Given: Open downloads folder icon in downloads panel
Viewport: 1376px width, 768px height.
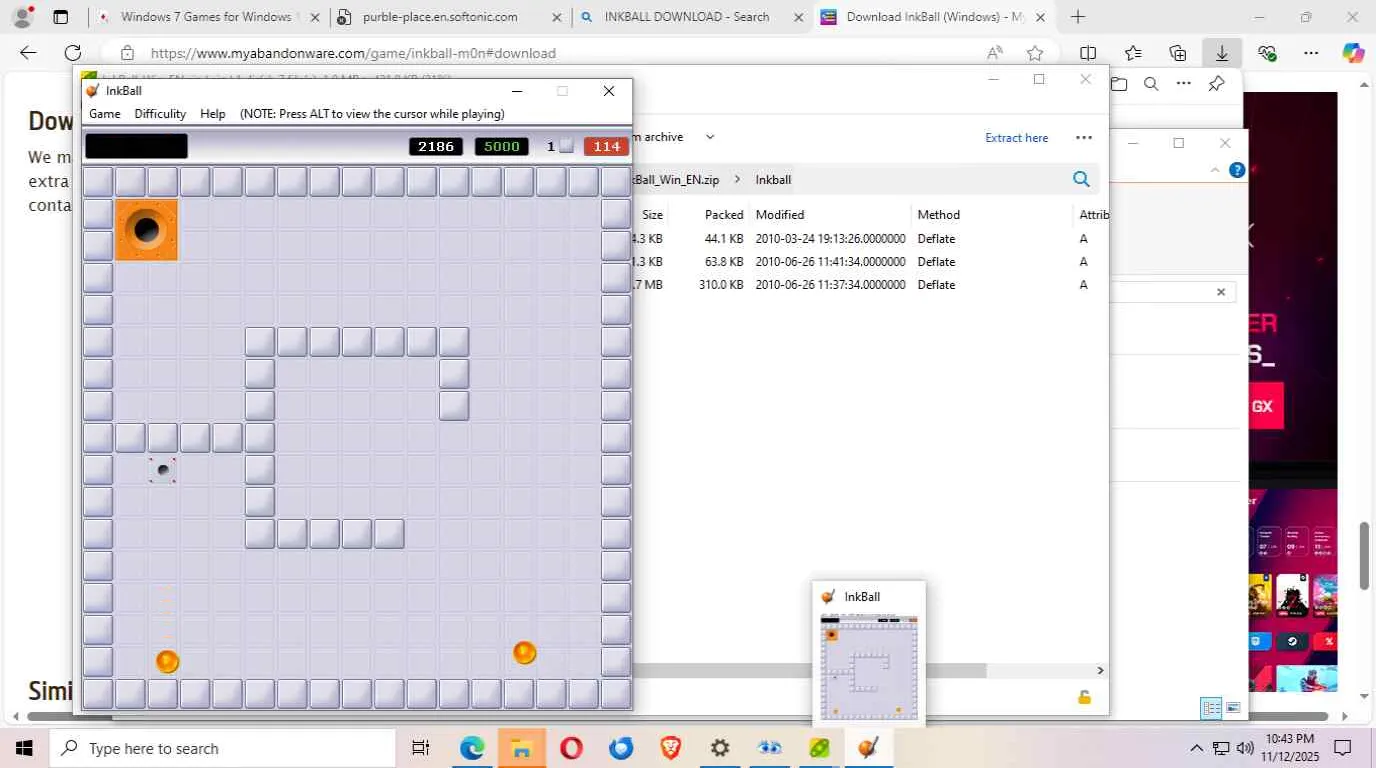Looking at the screenshot, I should [1119, 84].
